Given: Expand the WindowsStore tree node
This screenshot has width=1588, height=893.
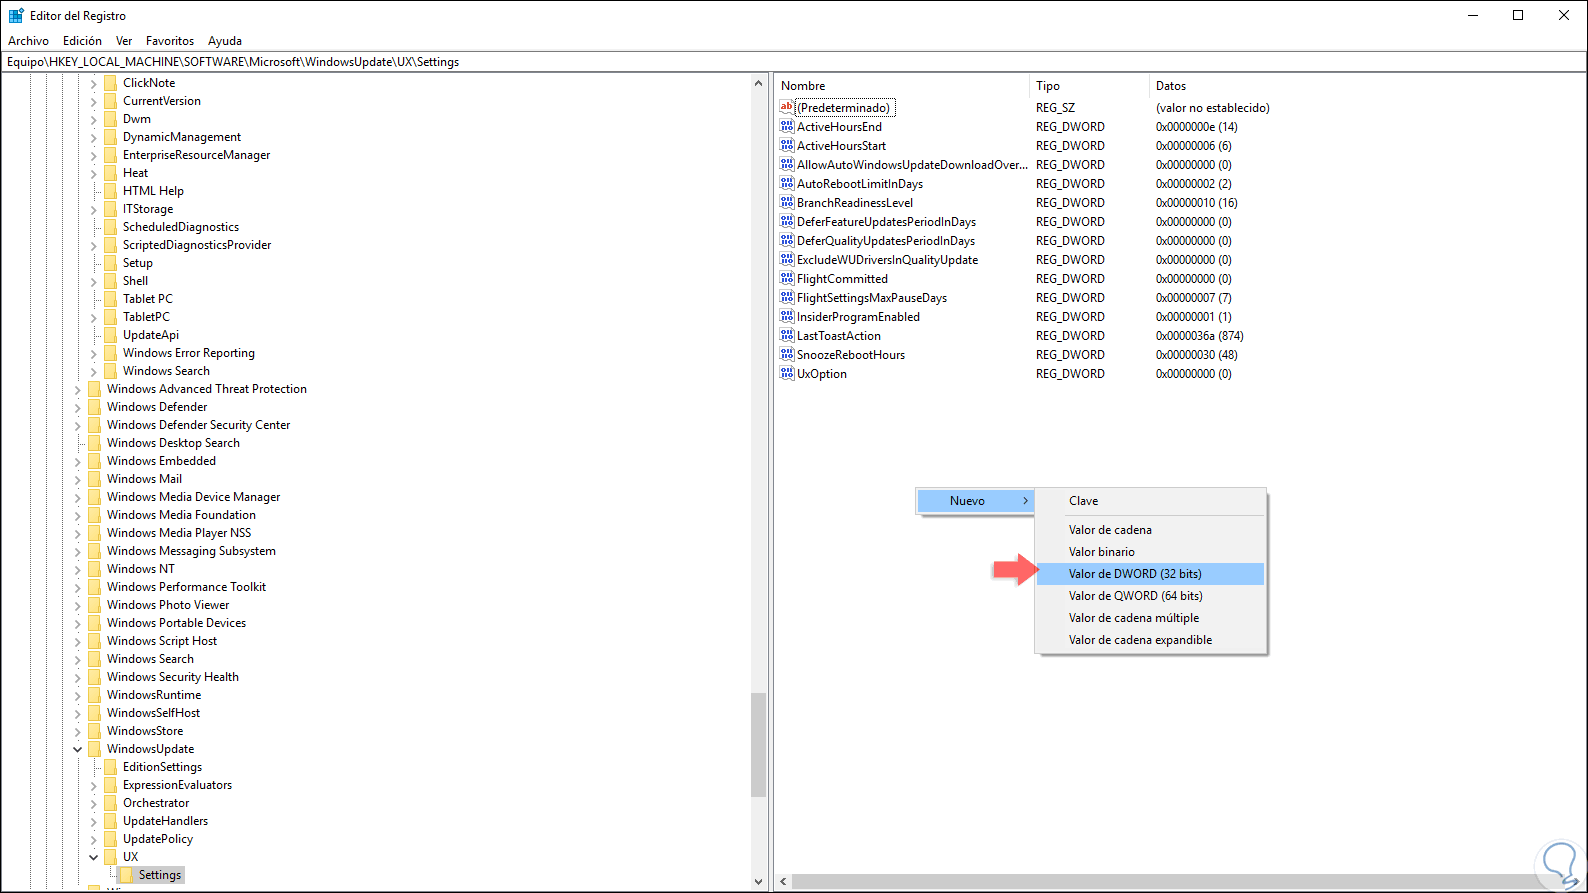Looking at the screenshot, I should 78,731.
